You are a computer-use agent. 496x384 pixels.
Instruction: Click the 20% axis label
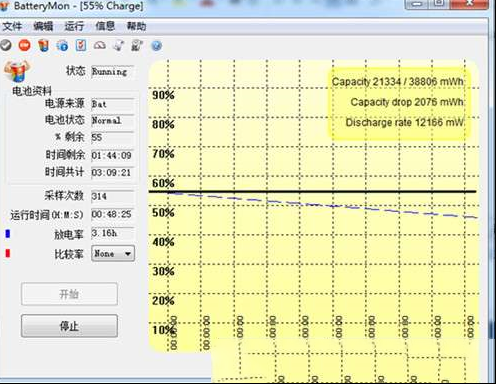(163, 300)
